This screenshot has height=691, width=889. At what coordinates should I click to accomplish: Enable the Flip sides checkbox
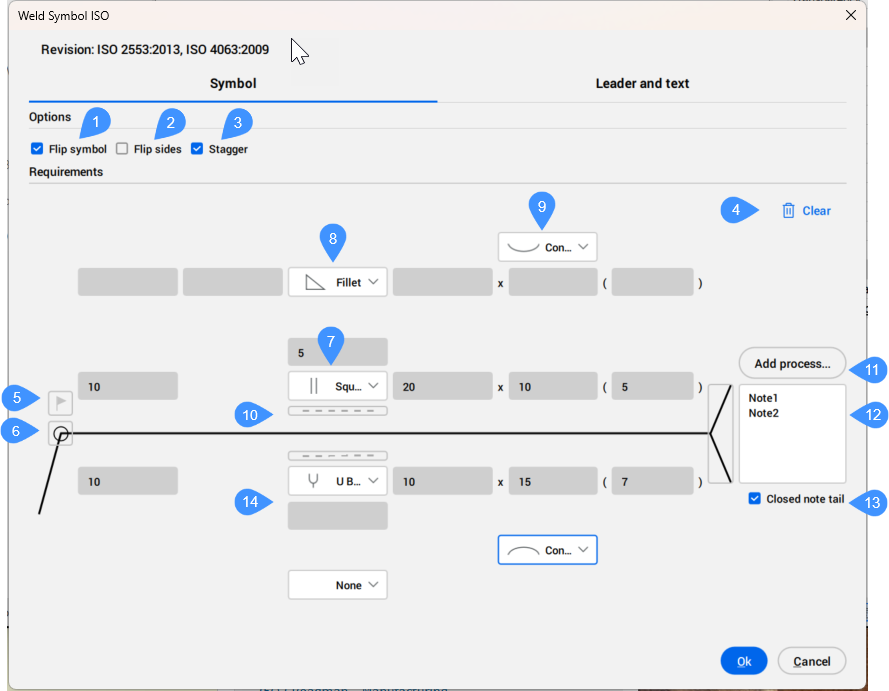122,149
